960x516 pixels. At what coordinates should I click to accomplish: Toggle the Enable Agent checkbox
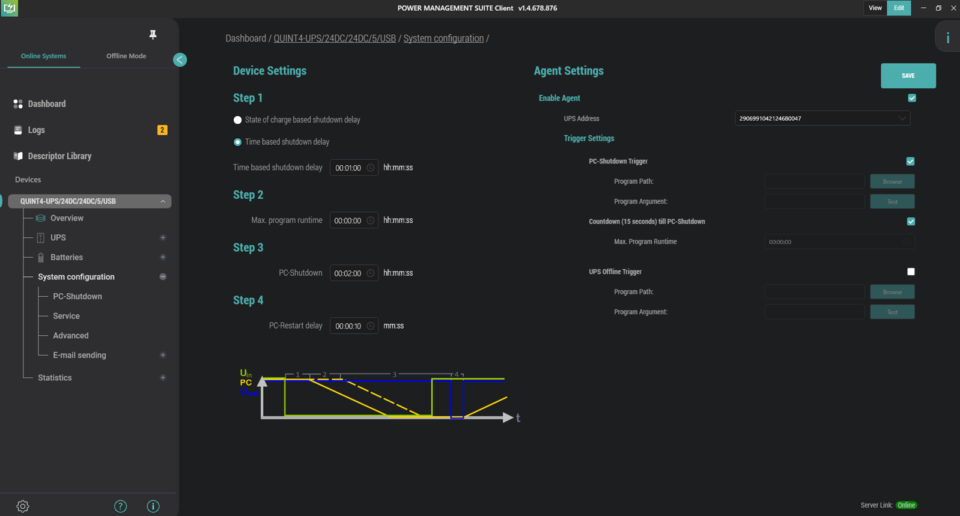click(x=912, y=98)
